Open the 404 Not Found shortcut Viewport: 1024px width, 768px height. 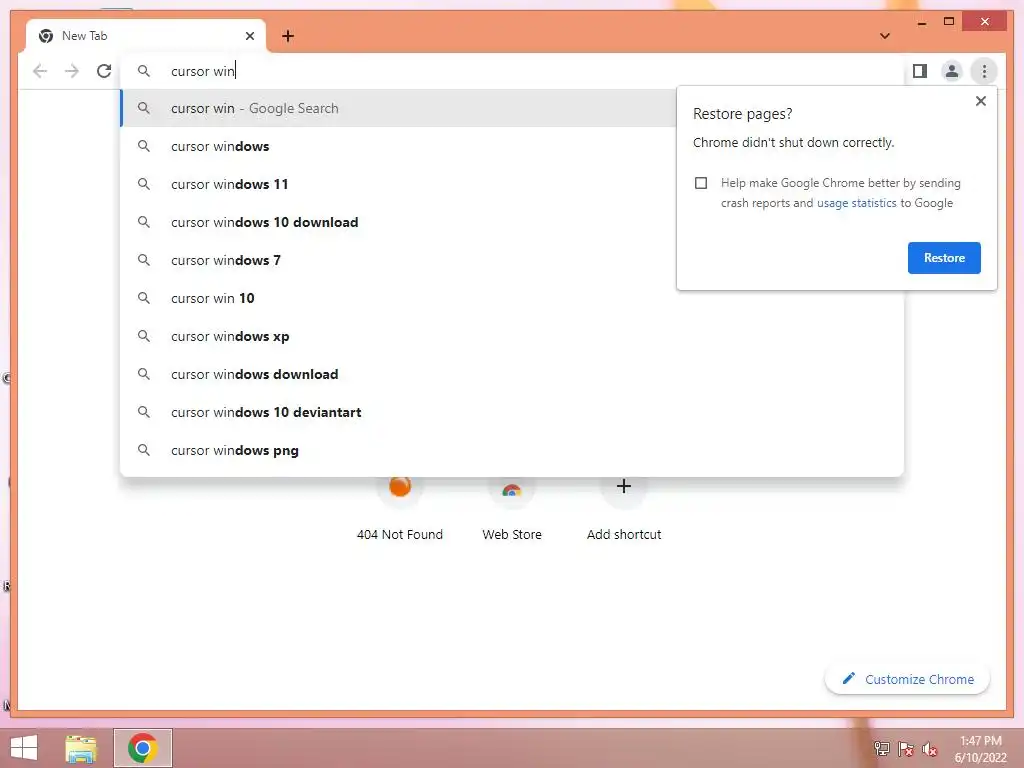pos(400,509)
